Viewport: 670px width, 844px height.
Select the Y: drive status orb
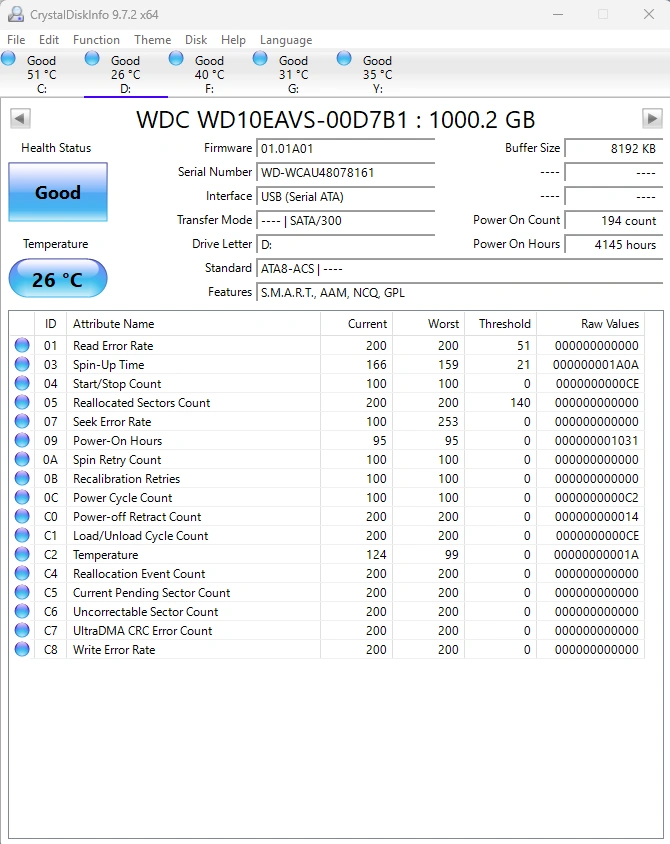click(345, 59)
